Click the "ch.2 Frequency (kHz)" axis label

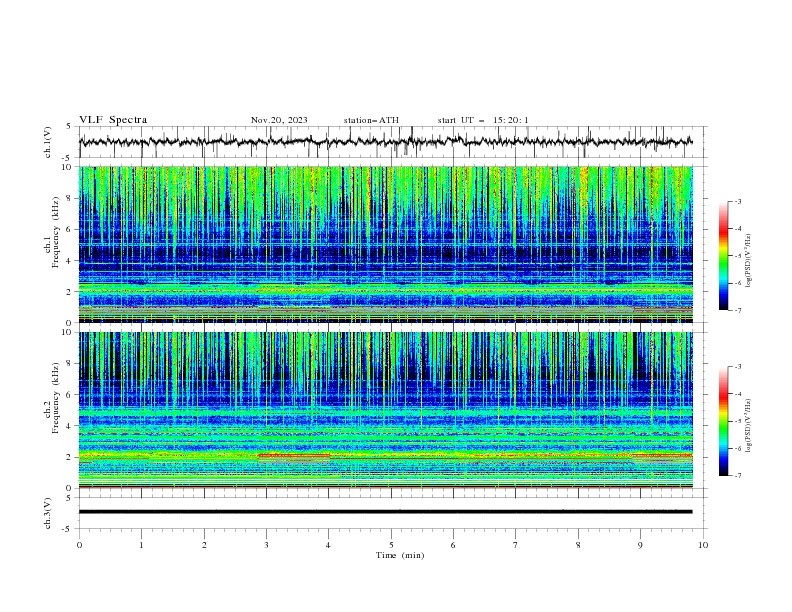tap(53, 398)
